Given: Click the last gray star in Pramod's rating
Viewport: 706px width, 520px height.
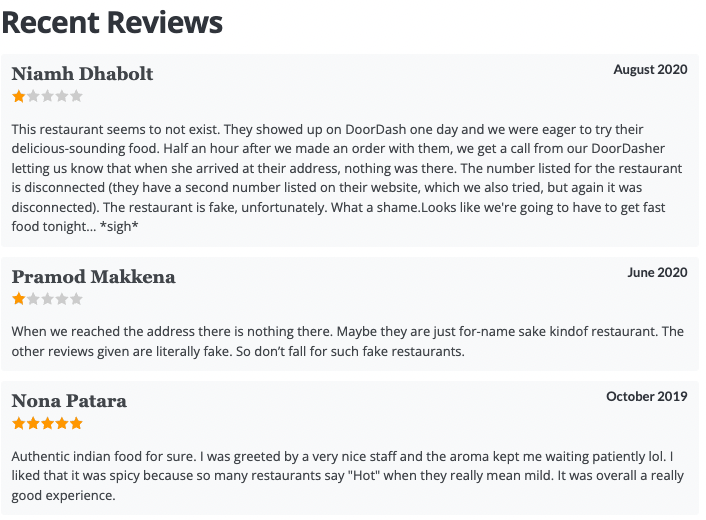Looking at the screenshot, I should click(76, 299).
